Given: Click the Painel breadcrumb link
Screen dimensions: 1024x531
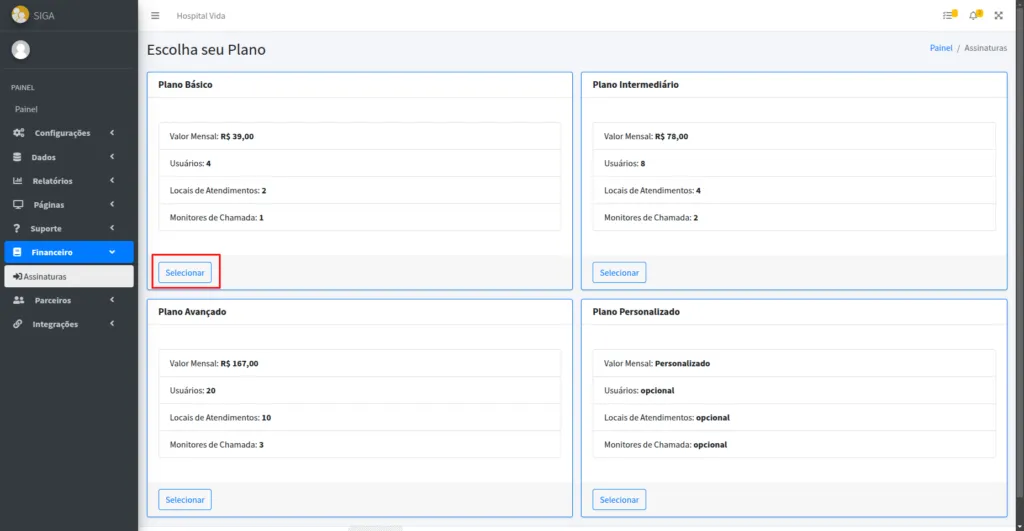Looking at the screenshot, I should coord(941,48).
